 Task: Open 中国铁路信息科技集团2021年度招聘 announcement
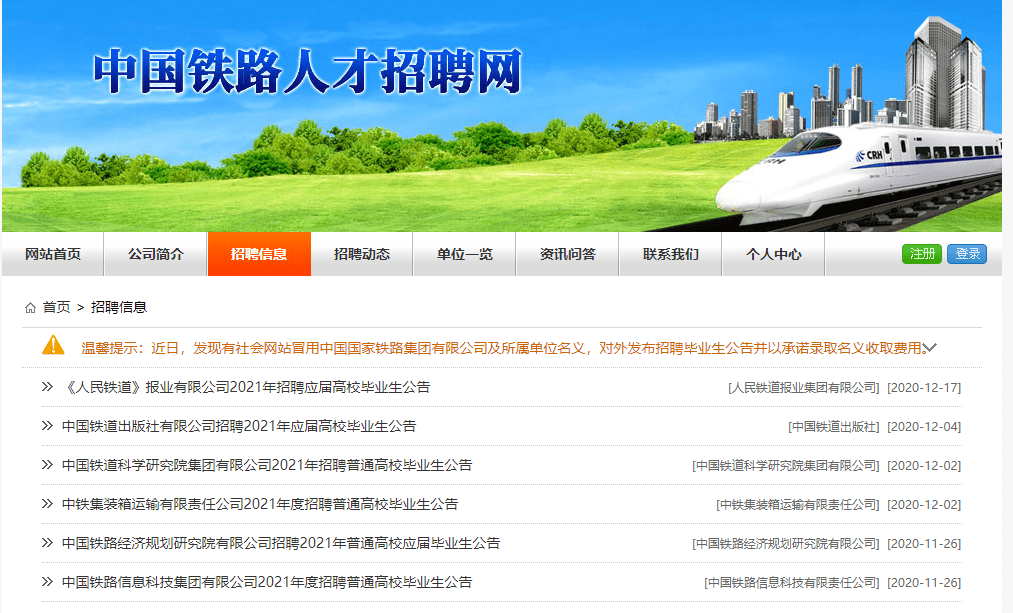pyautogui.click(x=267, y=582)
